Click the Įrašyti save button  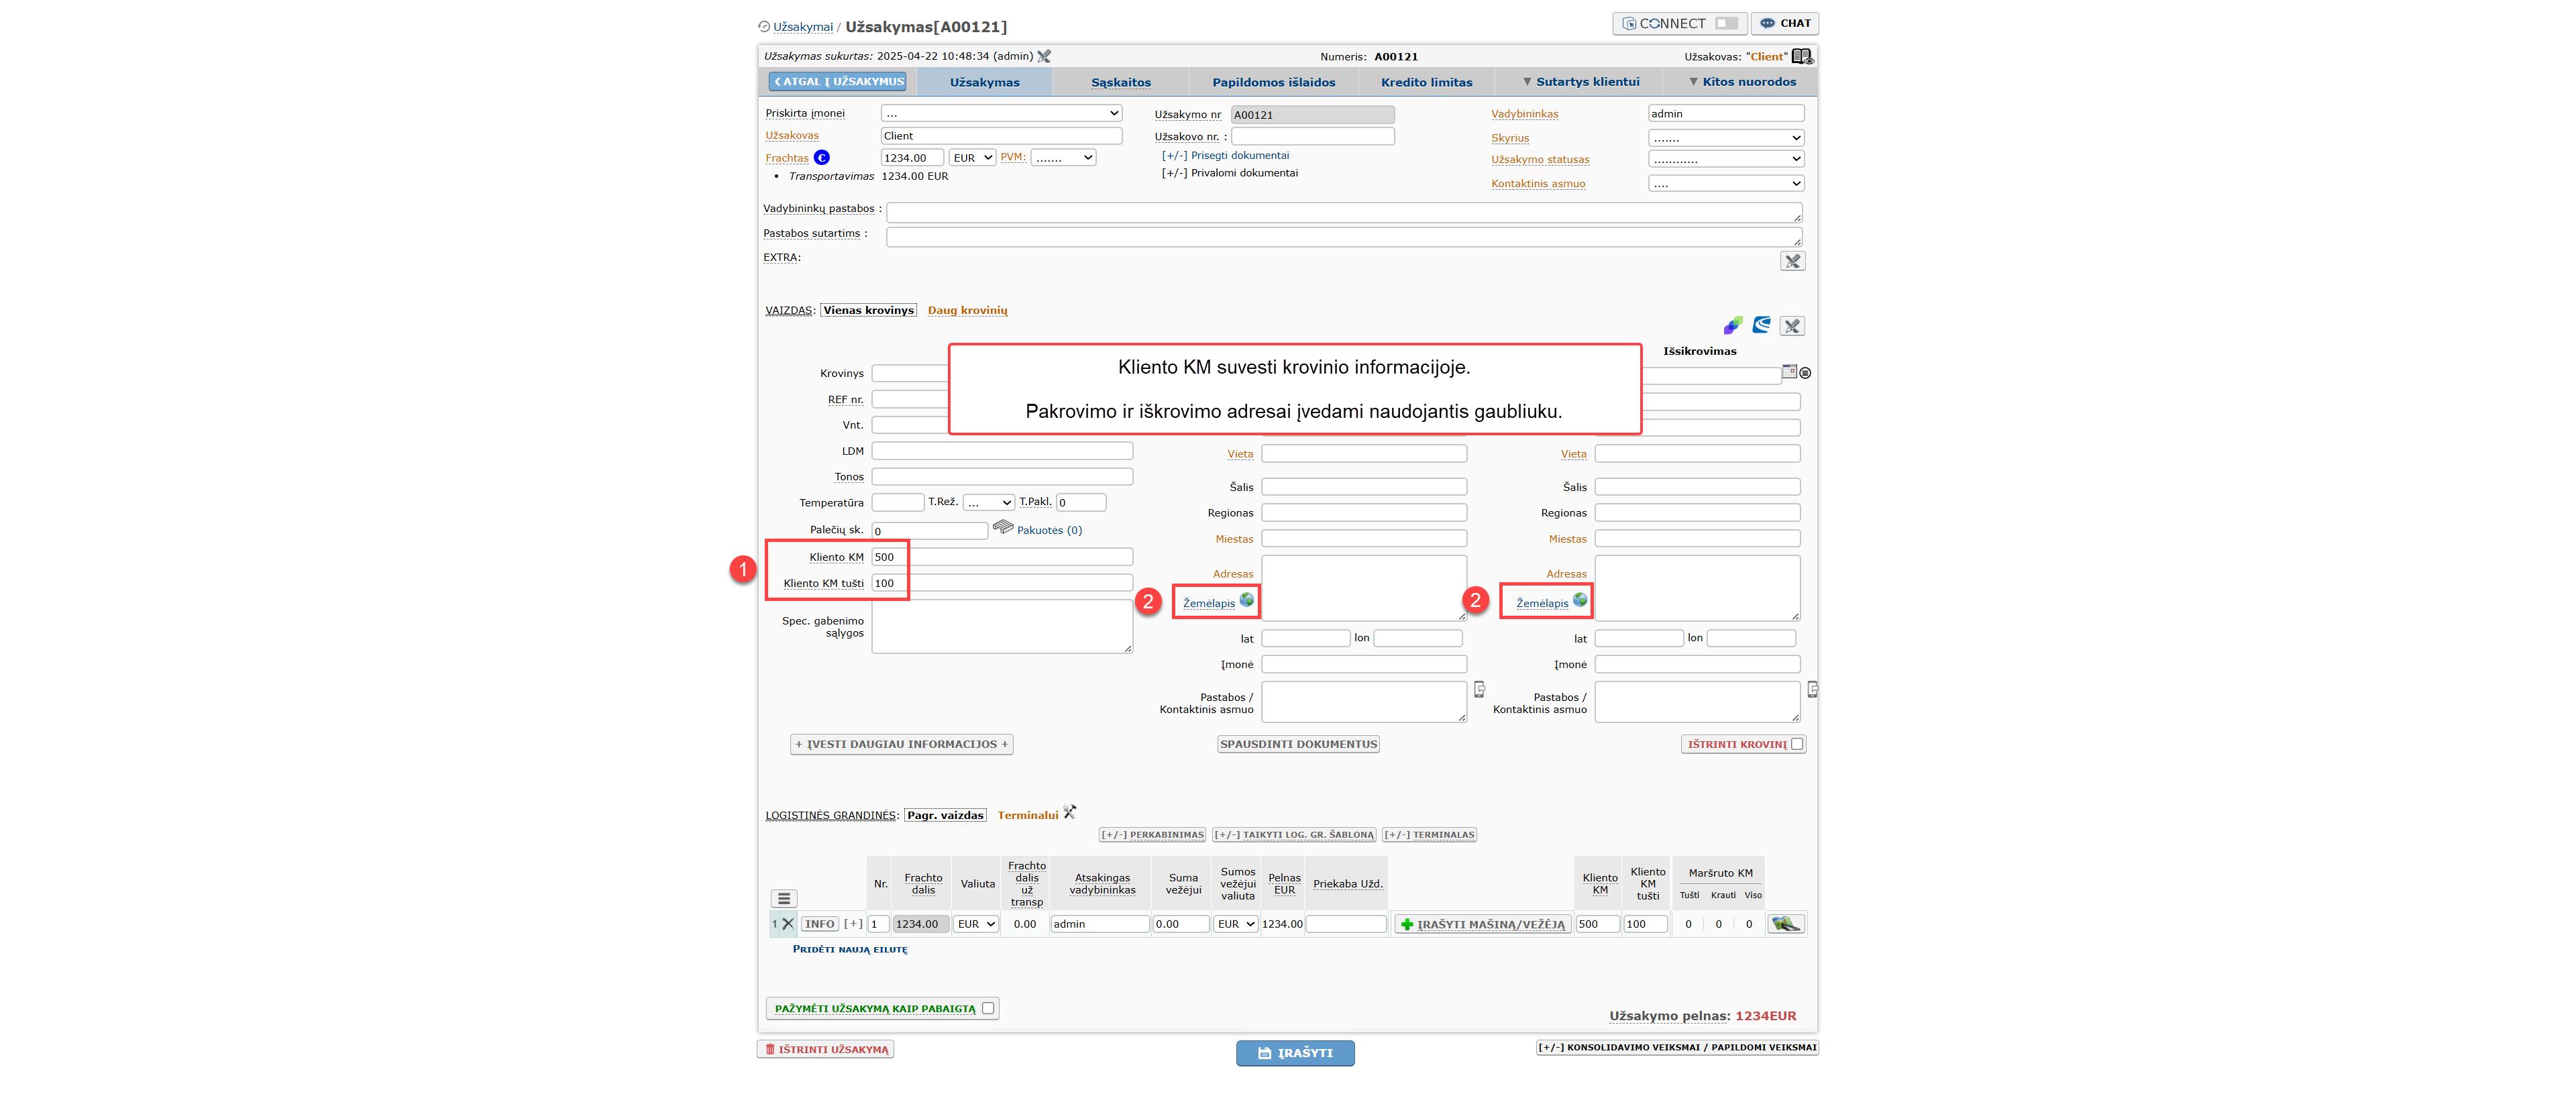(x=1295, y=1054)
